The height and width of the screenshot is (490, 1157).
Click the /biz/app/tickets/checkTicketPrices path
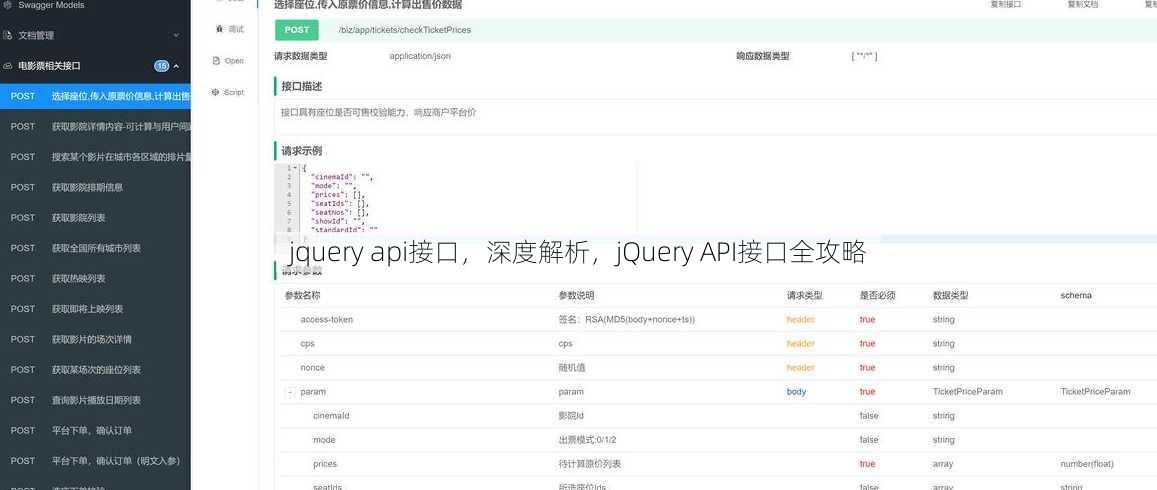pyautogui.click(x=404, y=30)
